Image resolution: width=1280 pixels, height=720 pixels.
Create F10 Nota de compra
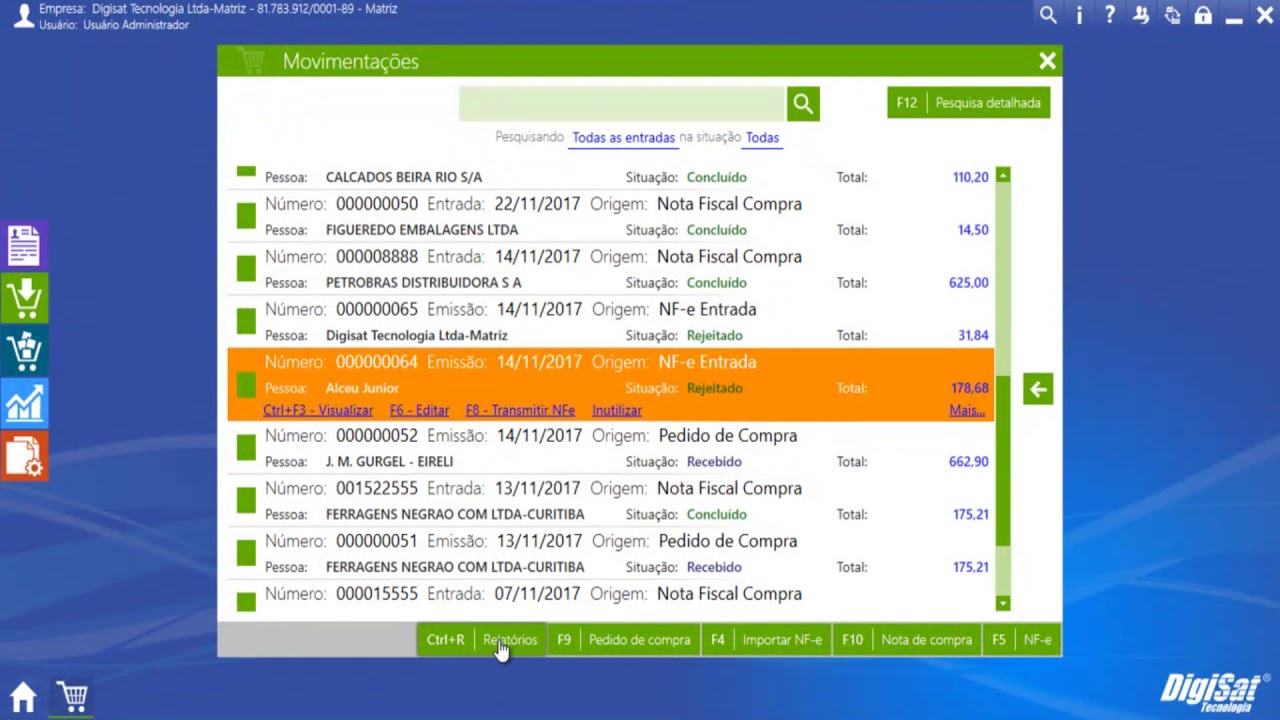click(x=907, y=640)
